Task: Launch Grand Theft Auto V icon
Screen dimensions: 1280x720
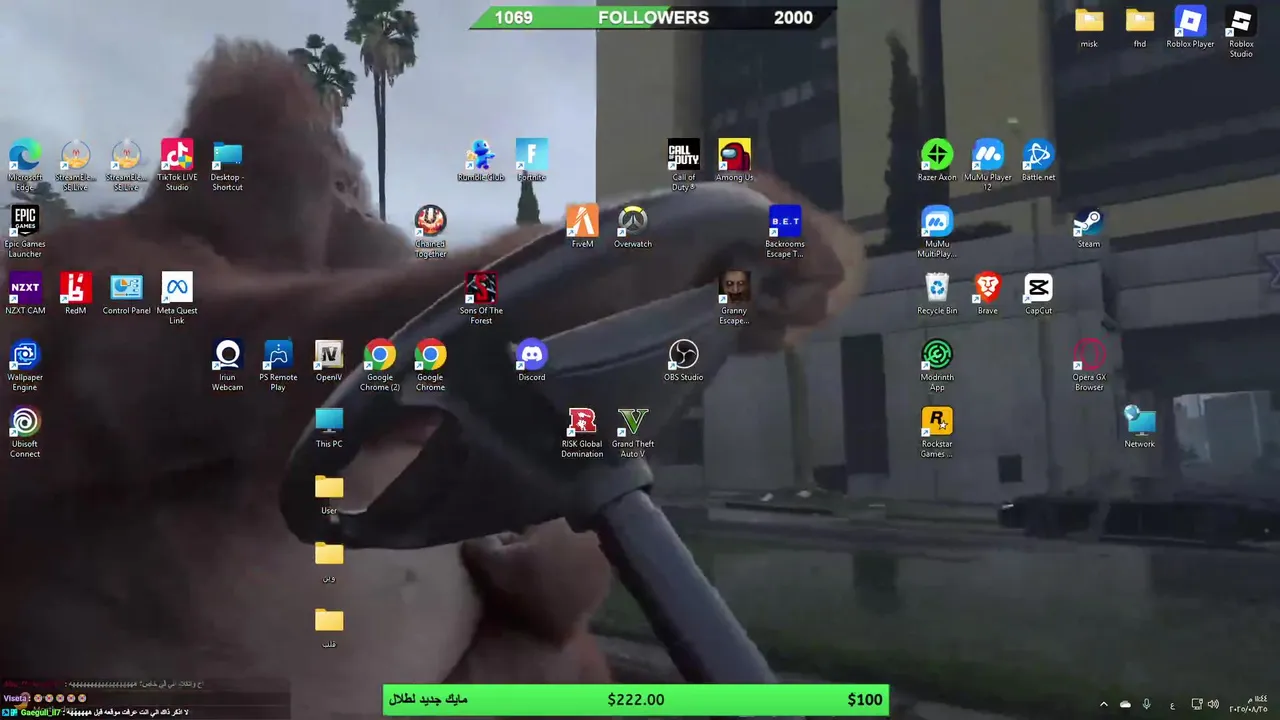Action: [633, 432]
